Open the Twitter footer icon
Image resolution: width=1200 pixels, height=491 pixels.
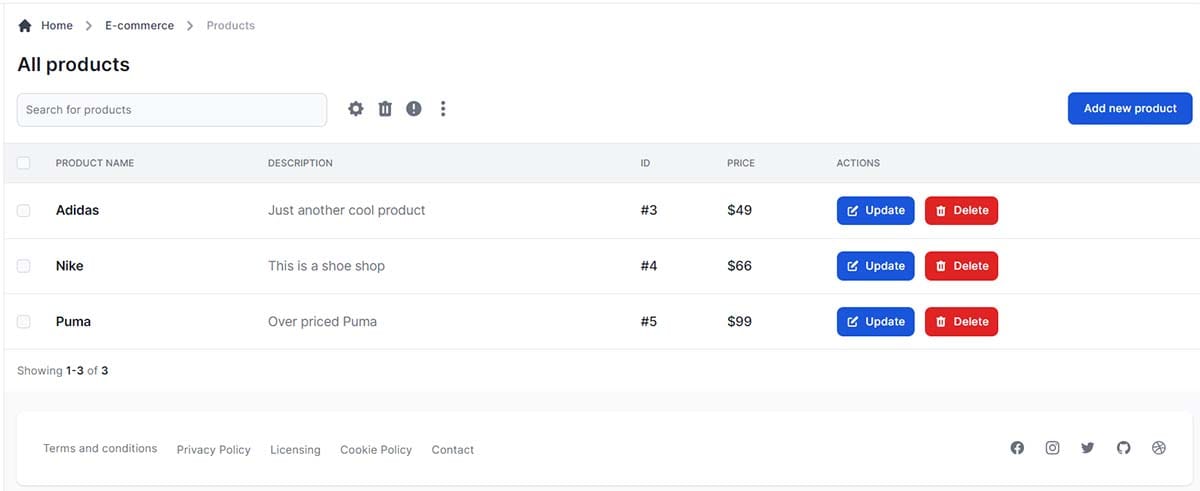tap(1088, 448)
